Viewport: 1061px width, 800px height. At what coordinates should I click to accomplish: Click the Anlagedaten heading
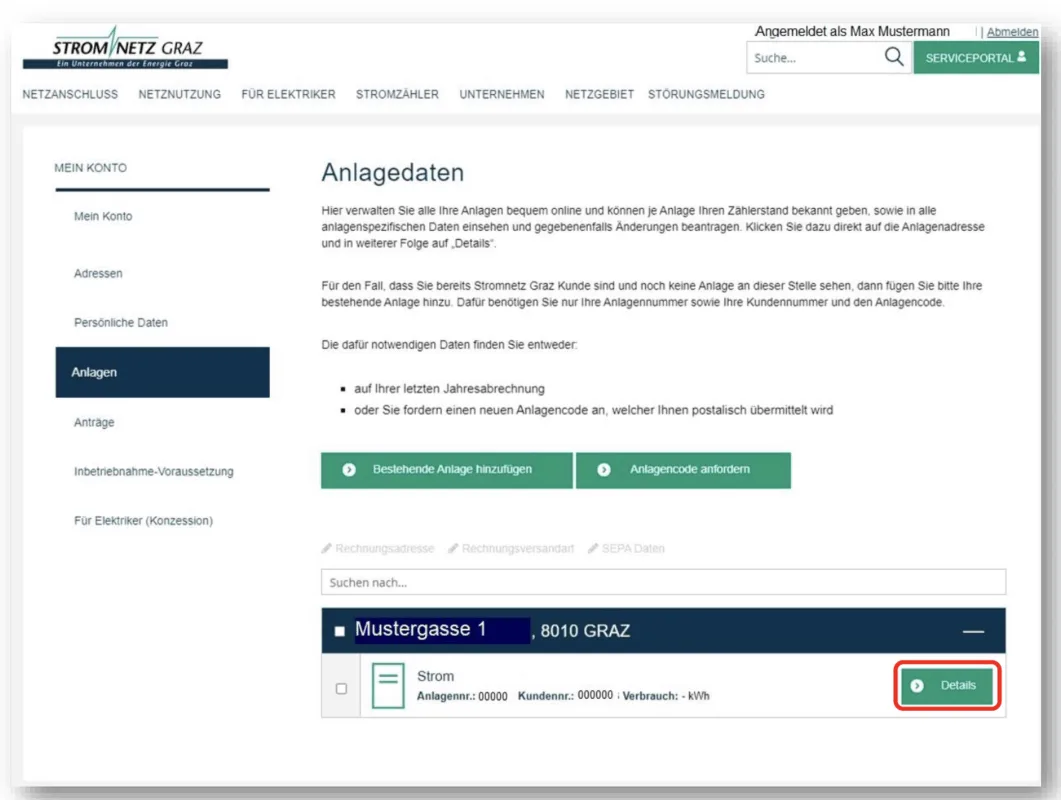tap(392, 172)
